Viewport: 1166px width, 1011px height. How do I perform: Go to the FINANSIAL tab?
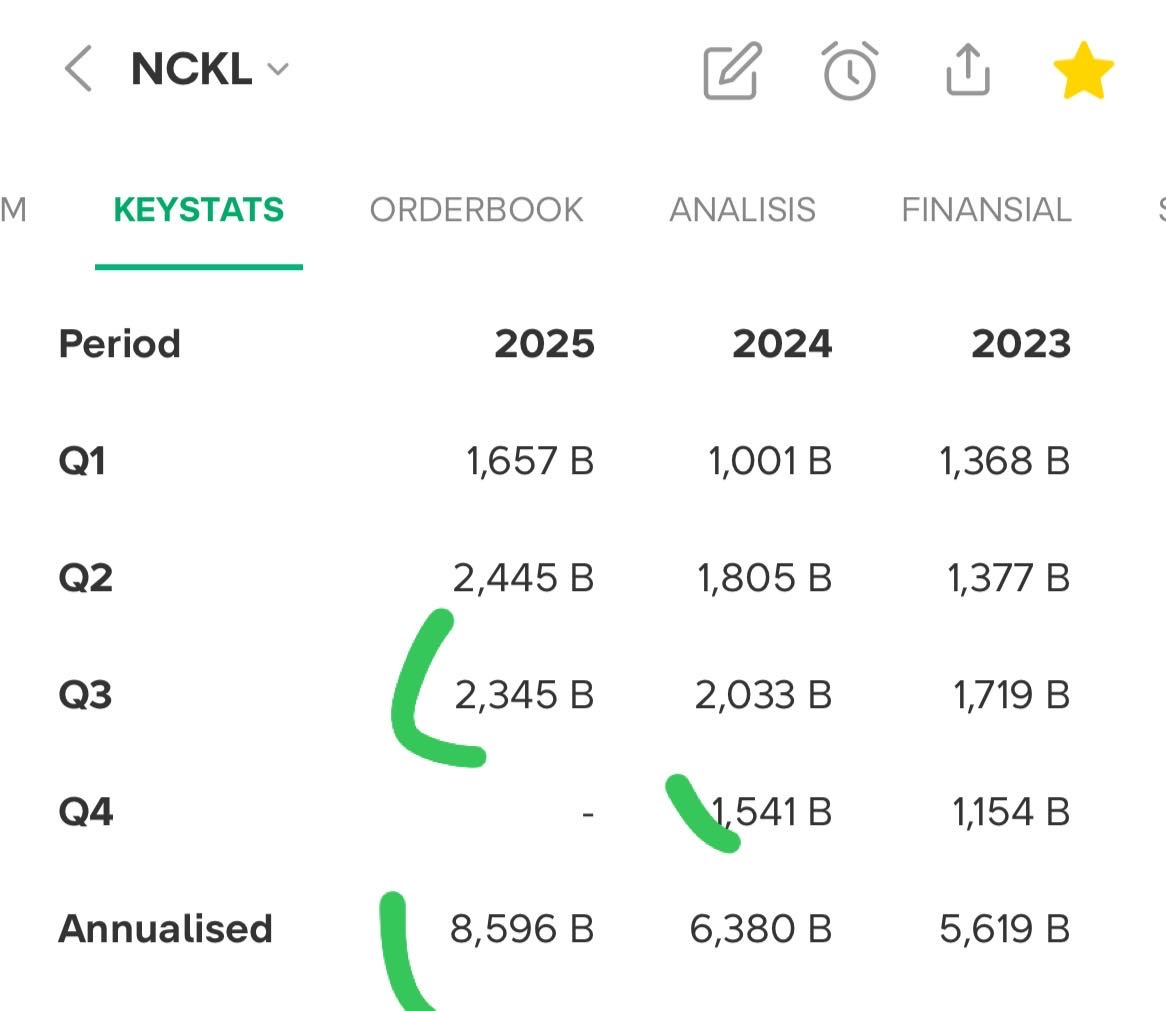coord(986,210)
